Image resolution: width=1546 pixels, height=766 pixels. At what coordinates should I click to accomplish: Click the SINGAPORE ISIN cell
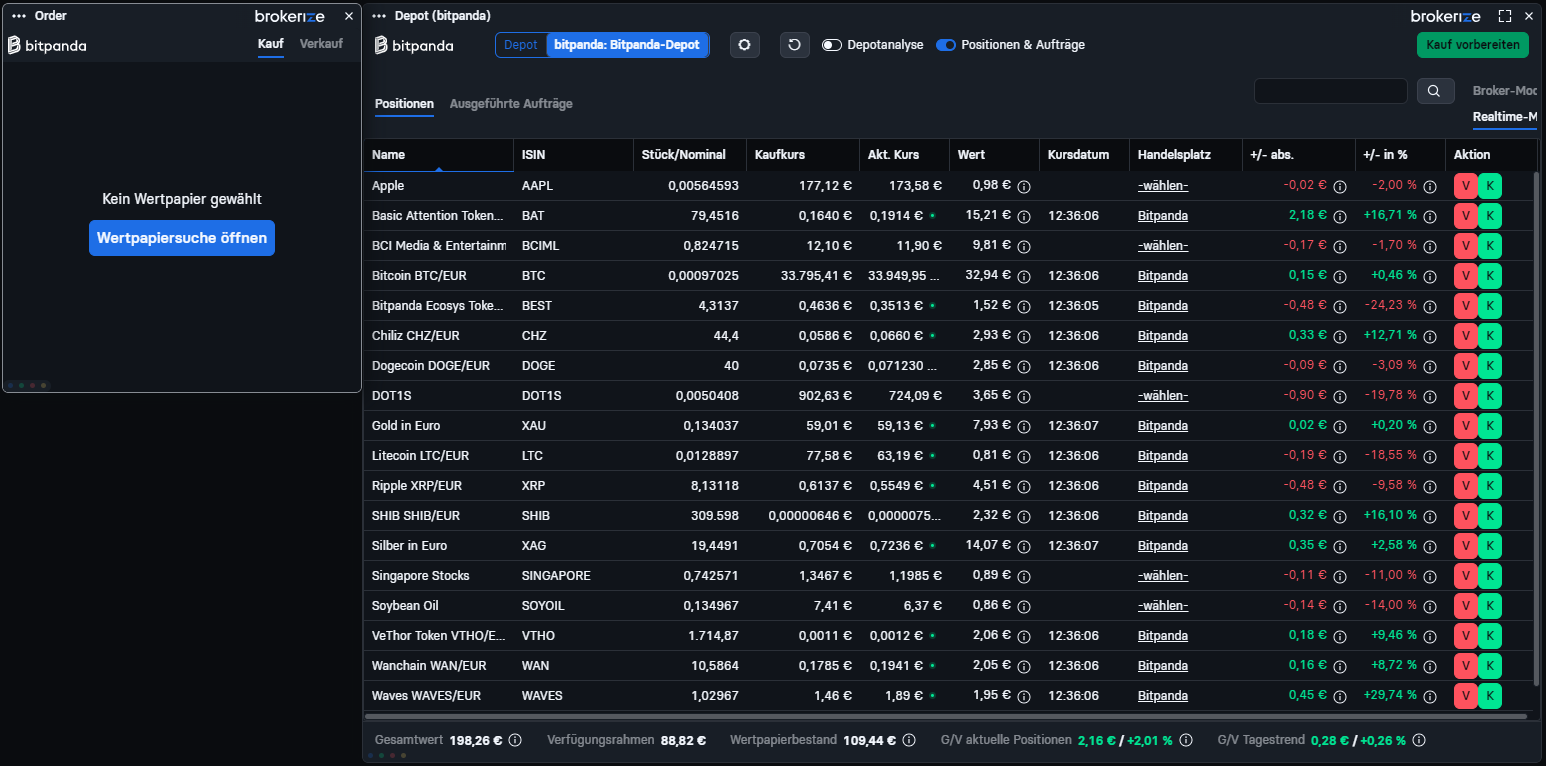pos(556,576)
